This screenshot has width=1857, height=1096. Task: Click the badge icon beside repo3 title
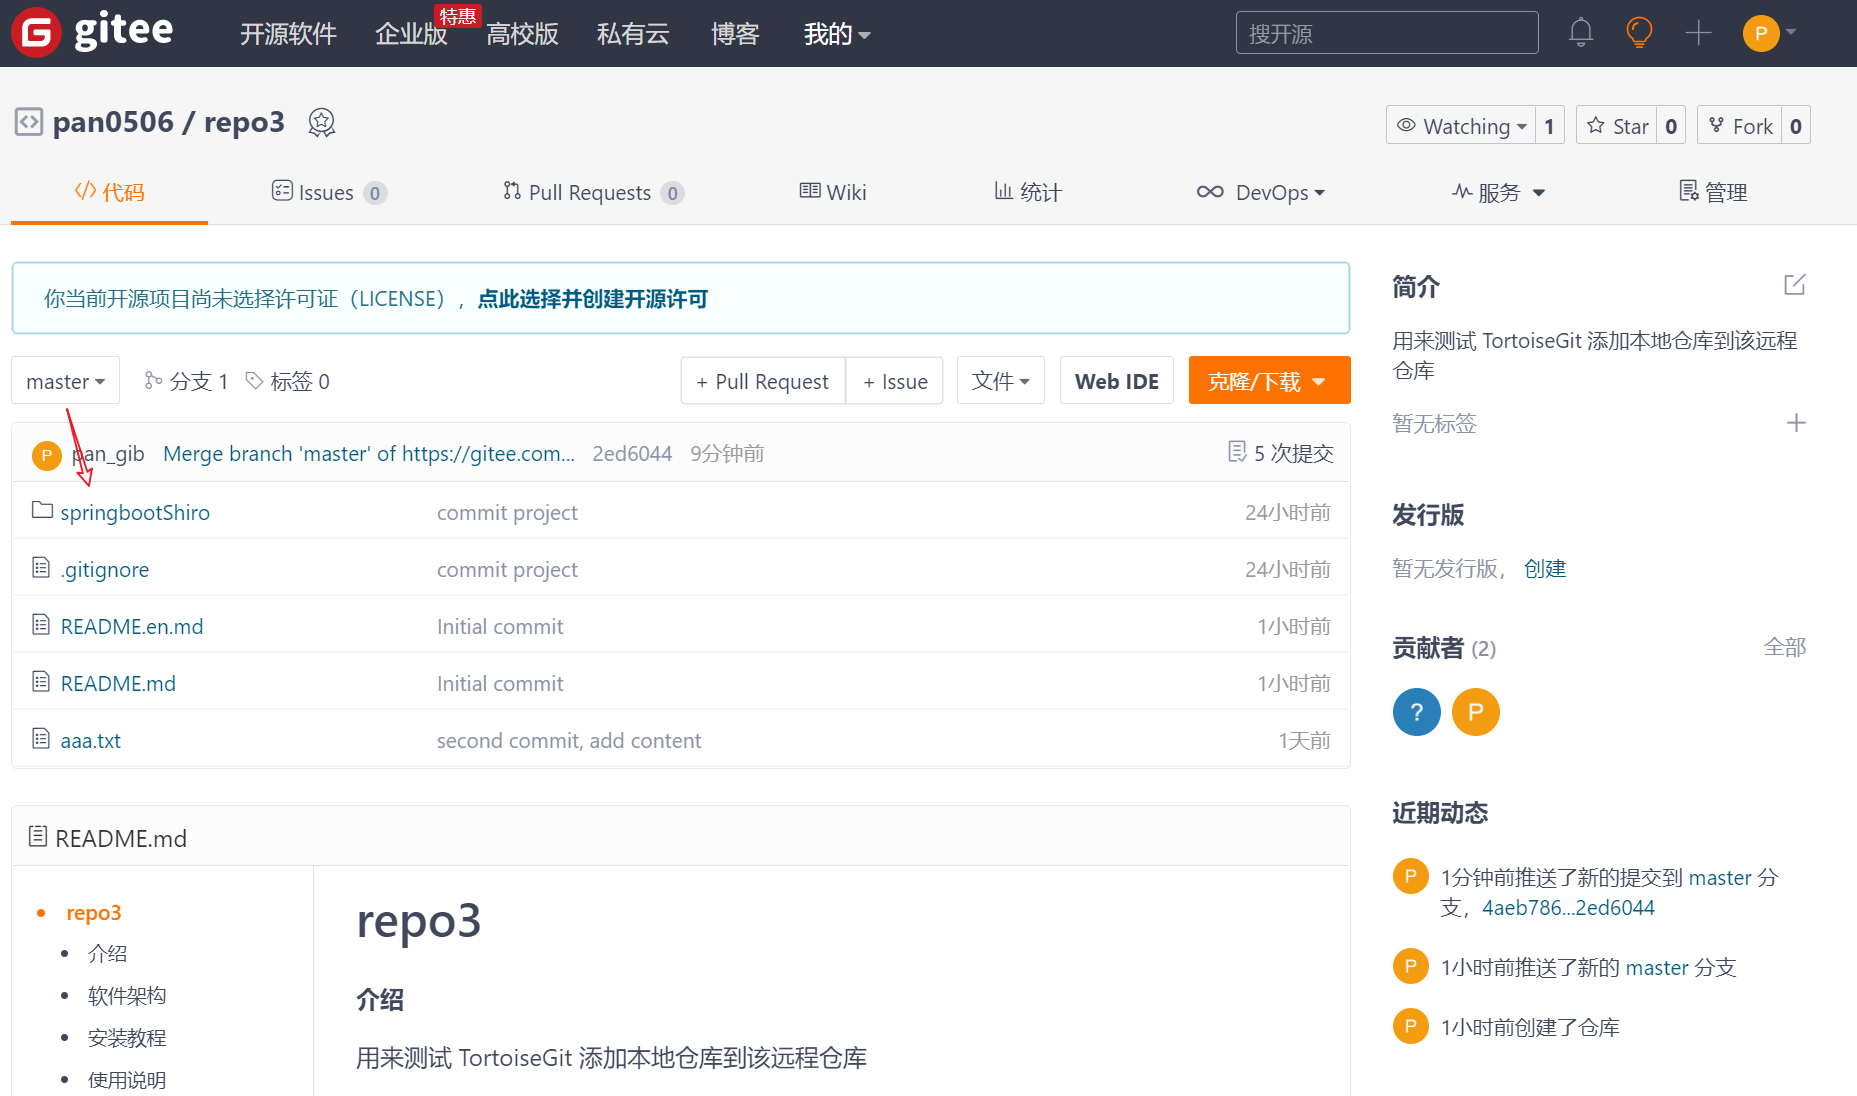321,123
